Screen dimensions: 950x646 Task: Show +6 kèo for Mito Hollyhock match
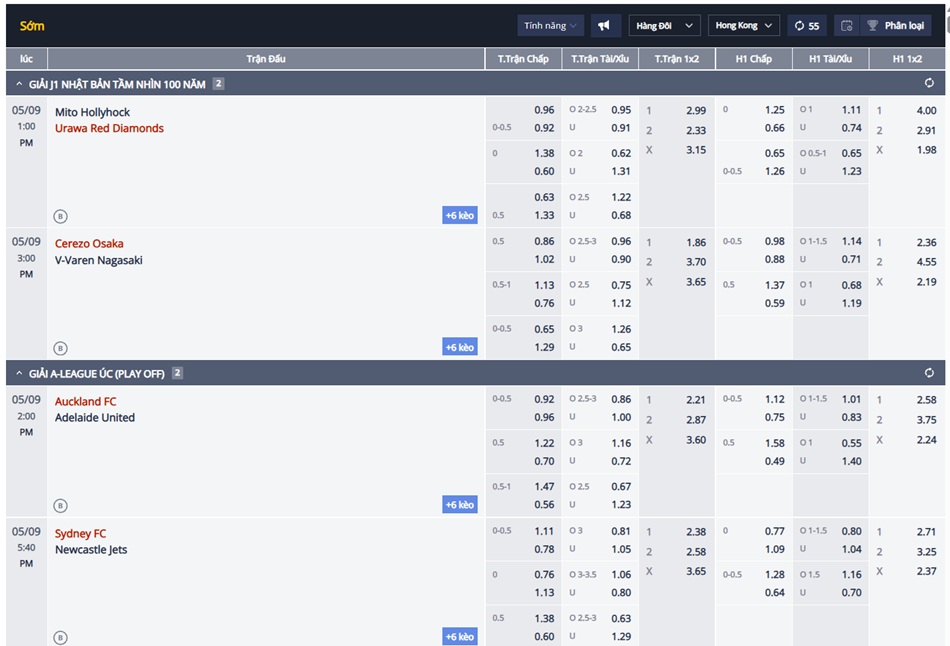point(460,215)
